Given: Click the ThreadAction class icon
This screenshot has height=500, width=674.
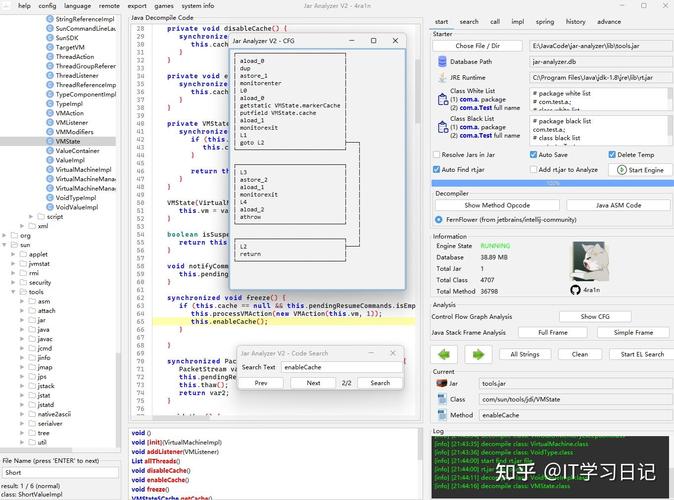Looking at the screenshot, I should [50, 57].
